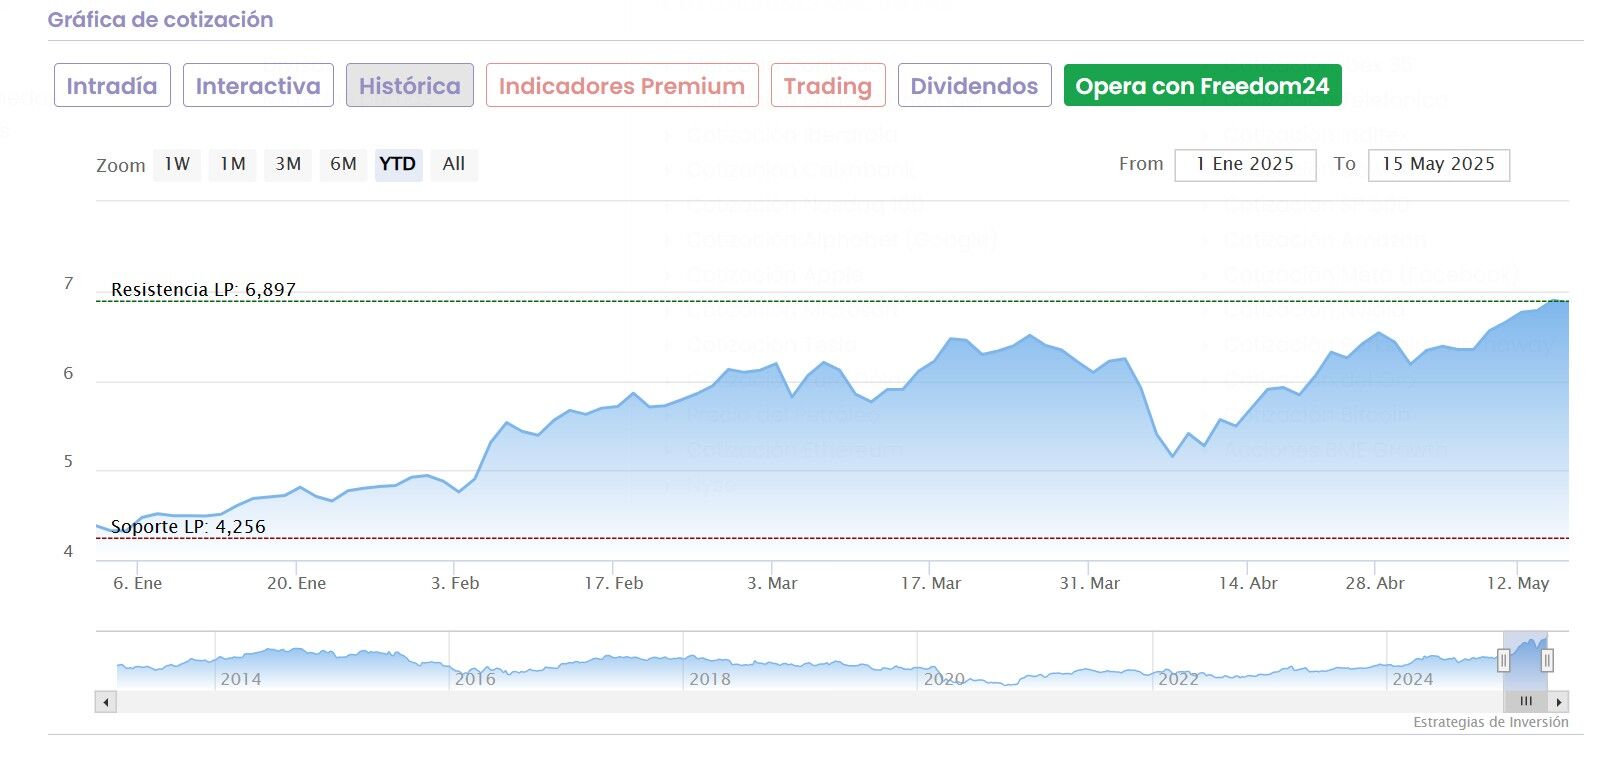1599x765 pixels.
Task: Select the 6M zoom range
Action: pyautogui.click(x=343, y=164)
